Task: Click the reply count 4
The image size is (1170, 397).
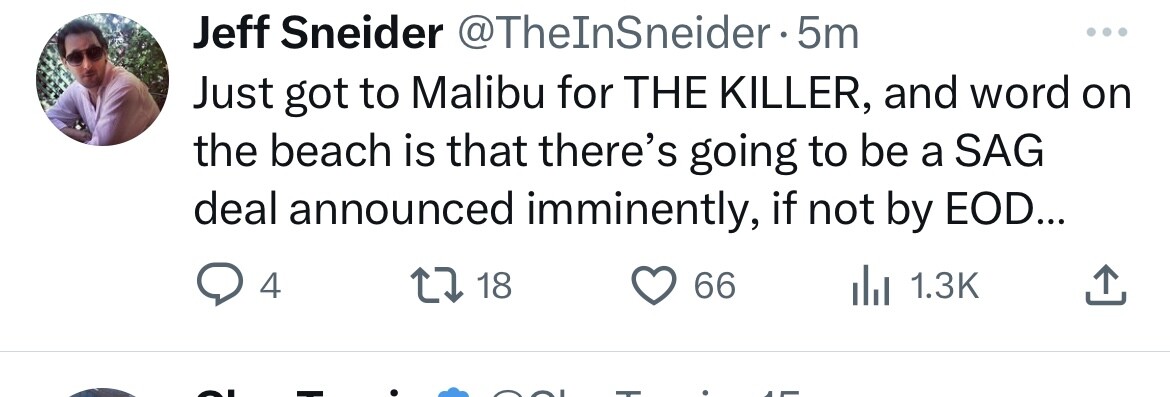Action: (270, 287)
